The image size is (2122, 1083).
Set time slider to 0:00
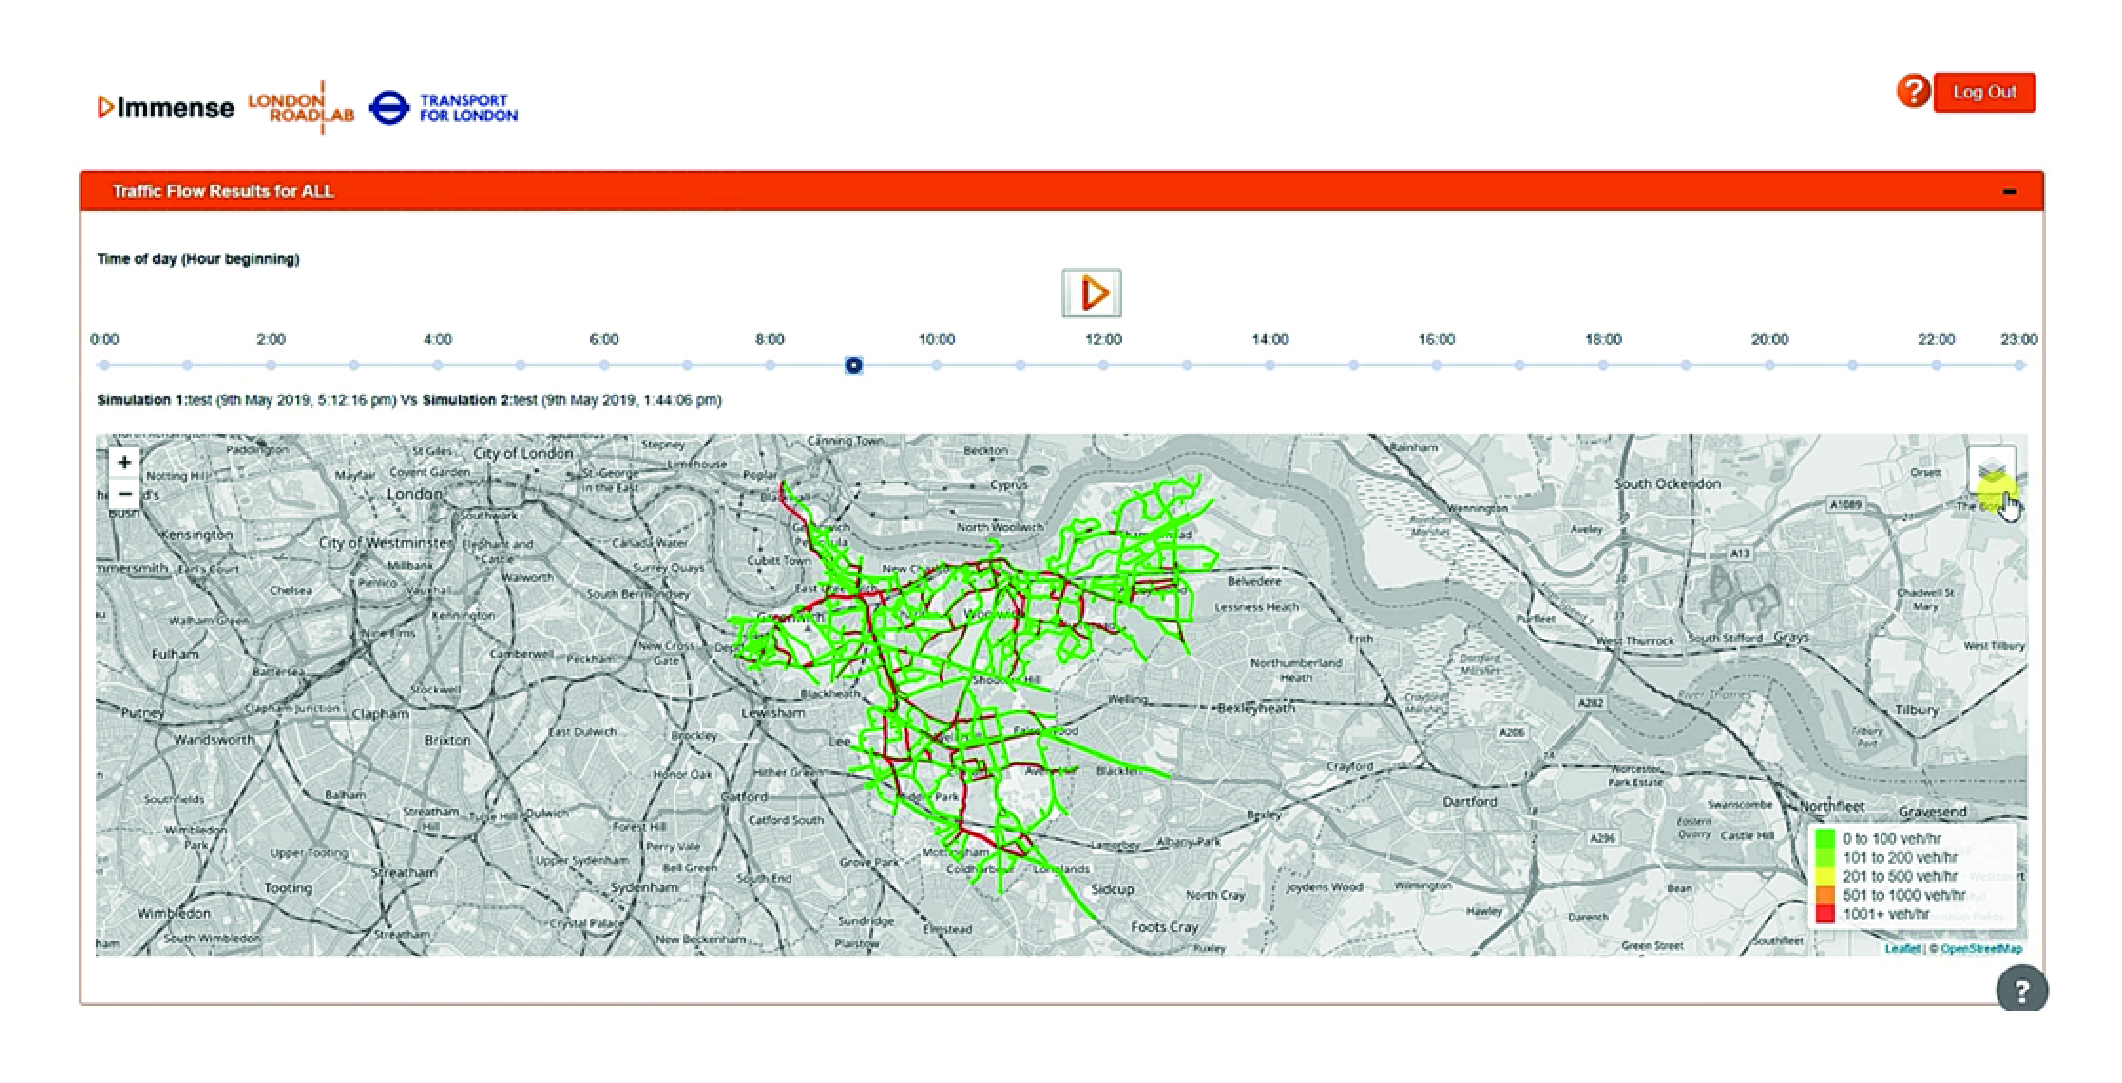[104, 365]
